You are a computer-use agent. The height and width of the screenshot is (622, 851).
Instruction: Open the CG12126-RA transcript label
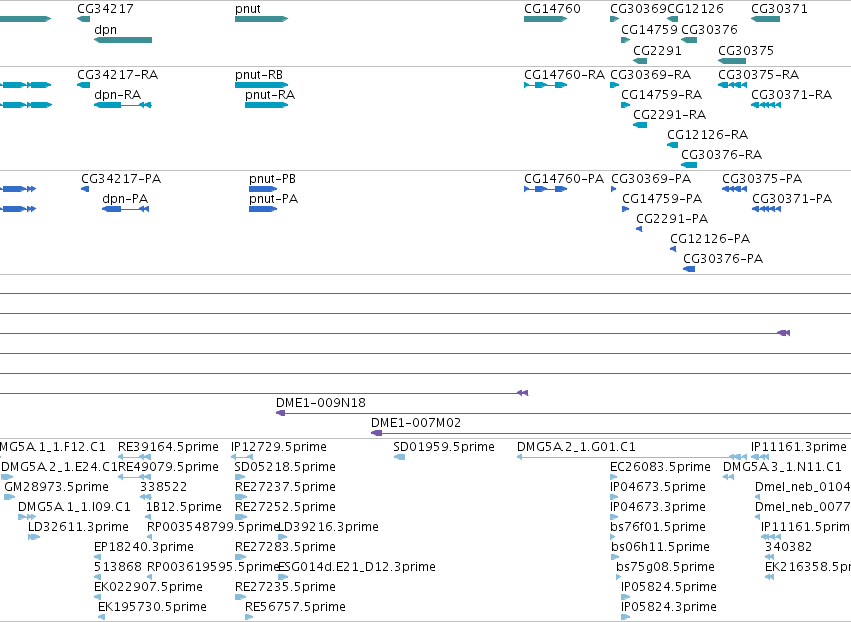coord(707,134)
